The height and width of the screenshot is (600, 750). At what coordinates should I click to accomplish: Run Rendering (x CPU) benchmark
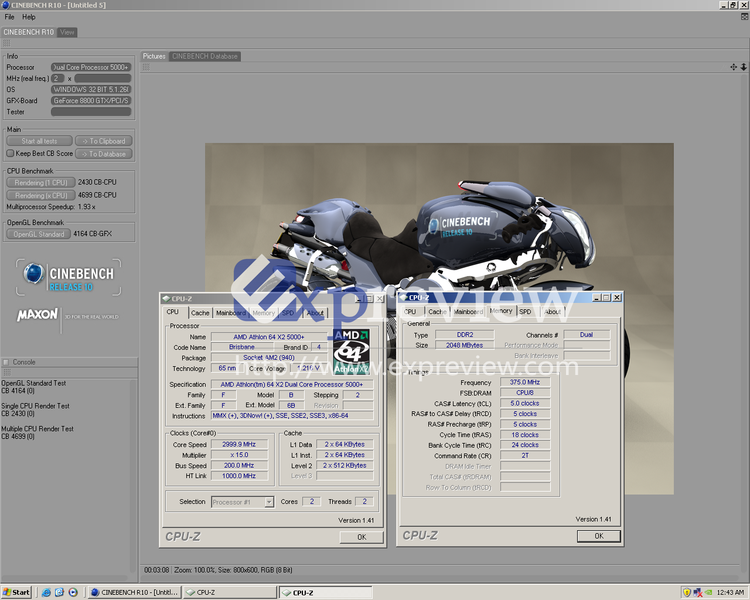[41, 195]
